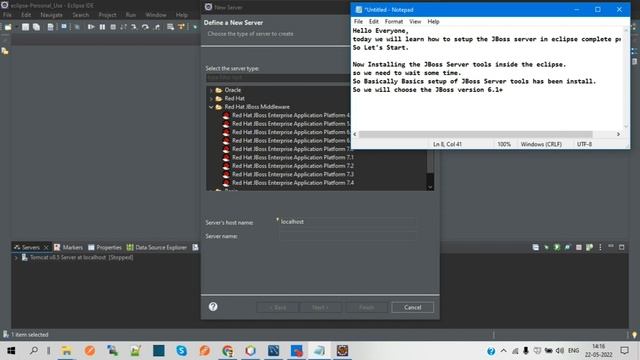Viewport: 640px width, 360px height.
Task: Open the Package Explorer icon on left sidebar
Action: [5, 51]
